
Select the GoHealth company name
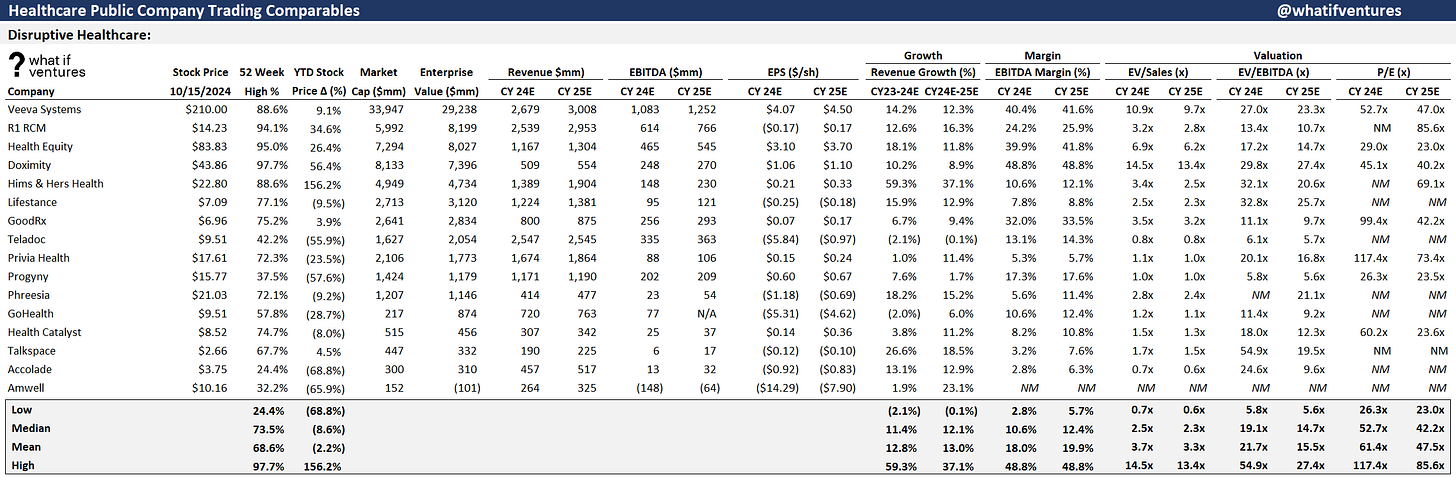[32, 314]
